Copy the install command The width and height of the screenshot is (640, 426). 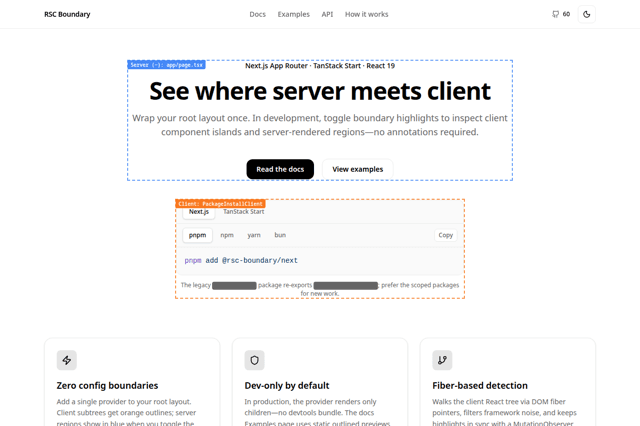[446, 235]
